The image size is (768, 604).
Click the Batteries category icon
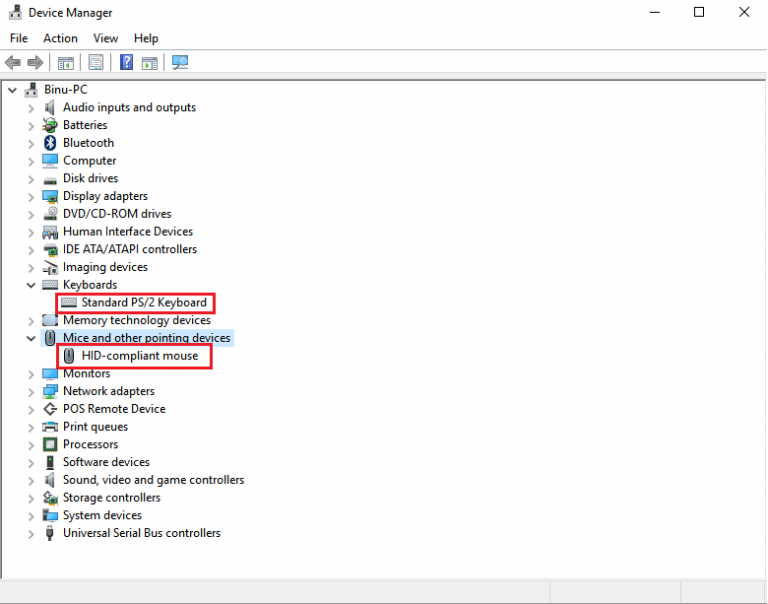50,125
